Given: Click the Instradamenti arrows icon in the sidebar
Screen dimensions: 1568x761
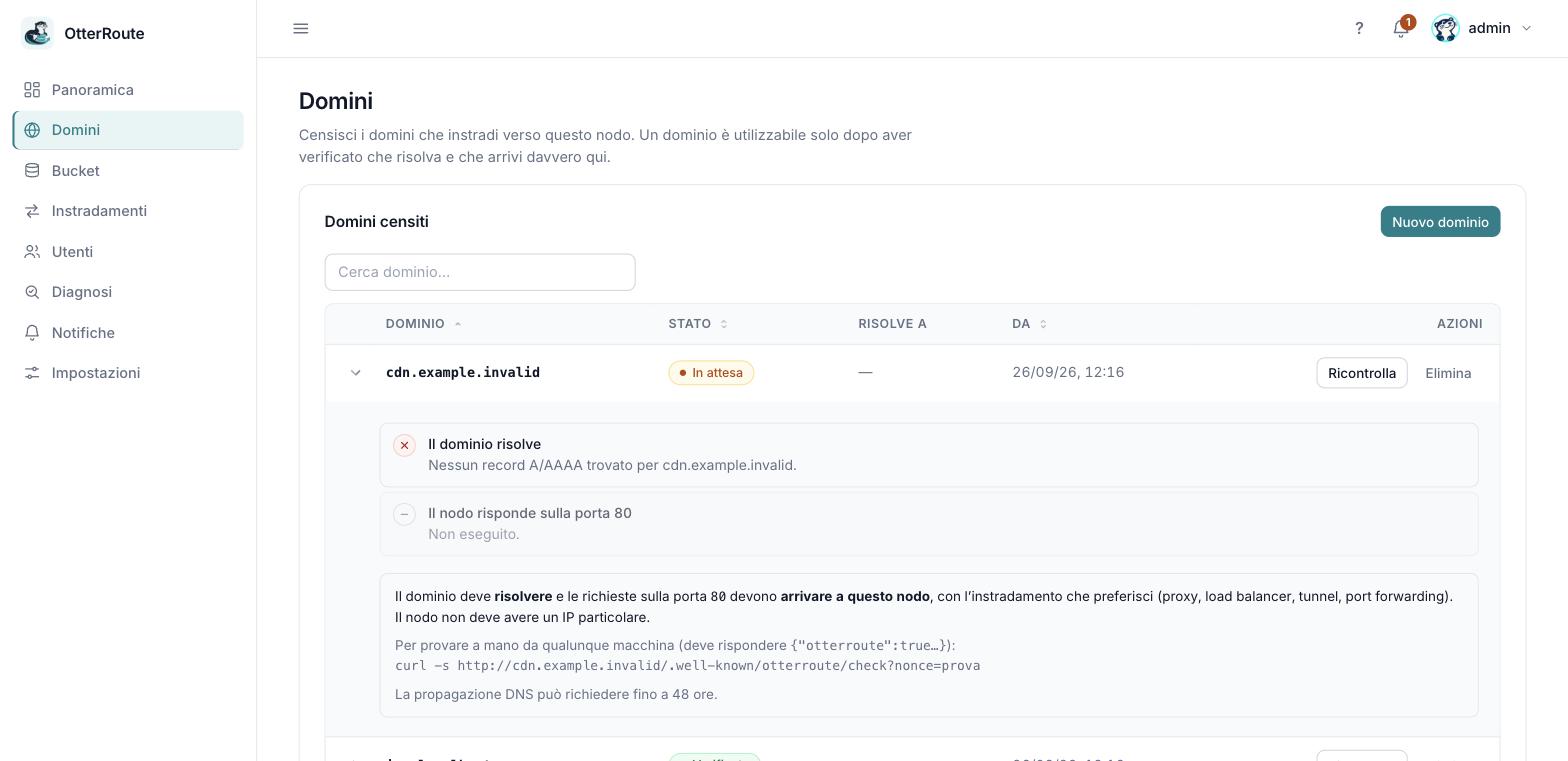Looking at the screenshot, I should 32,211.
